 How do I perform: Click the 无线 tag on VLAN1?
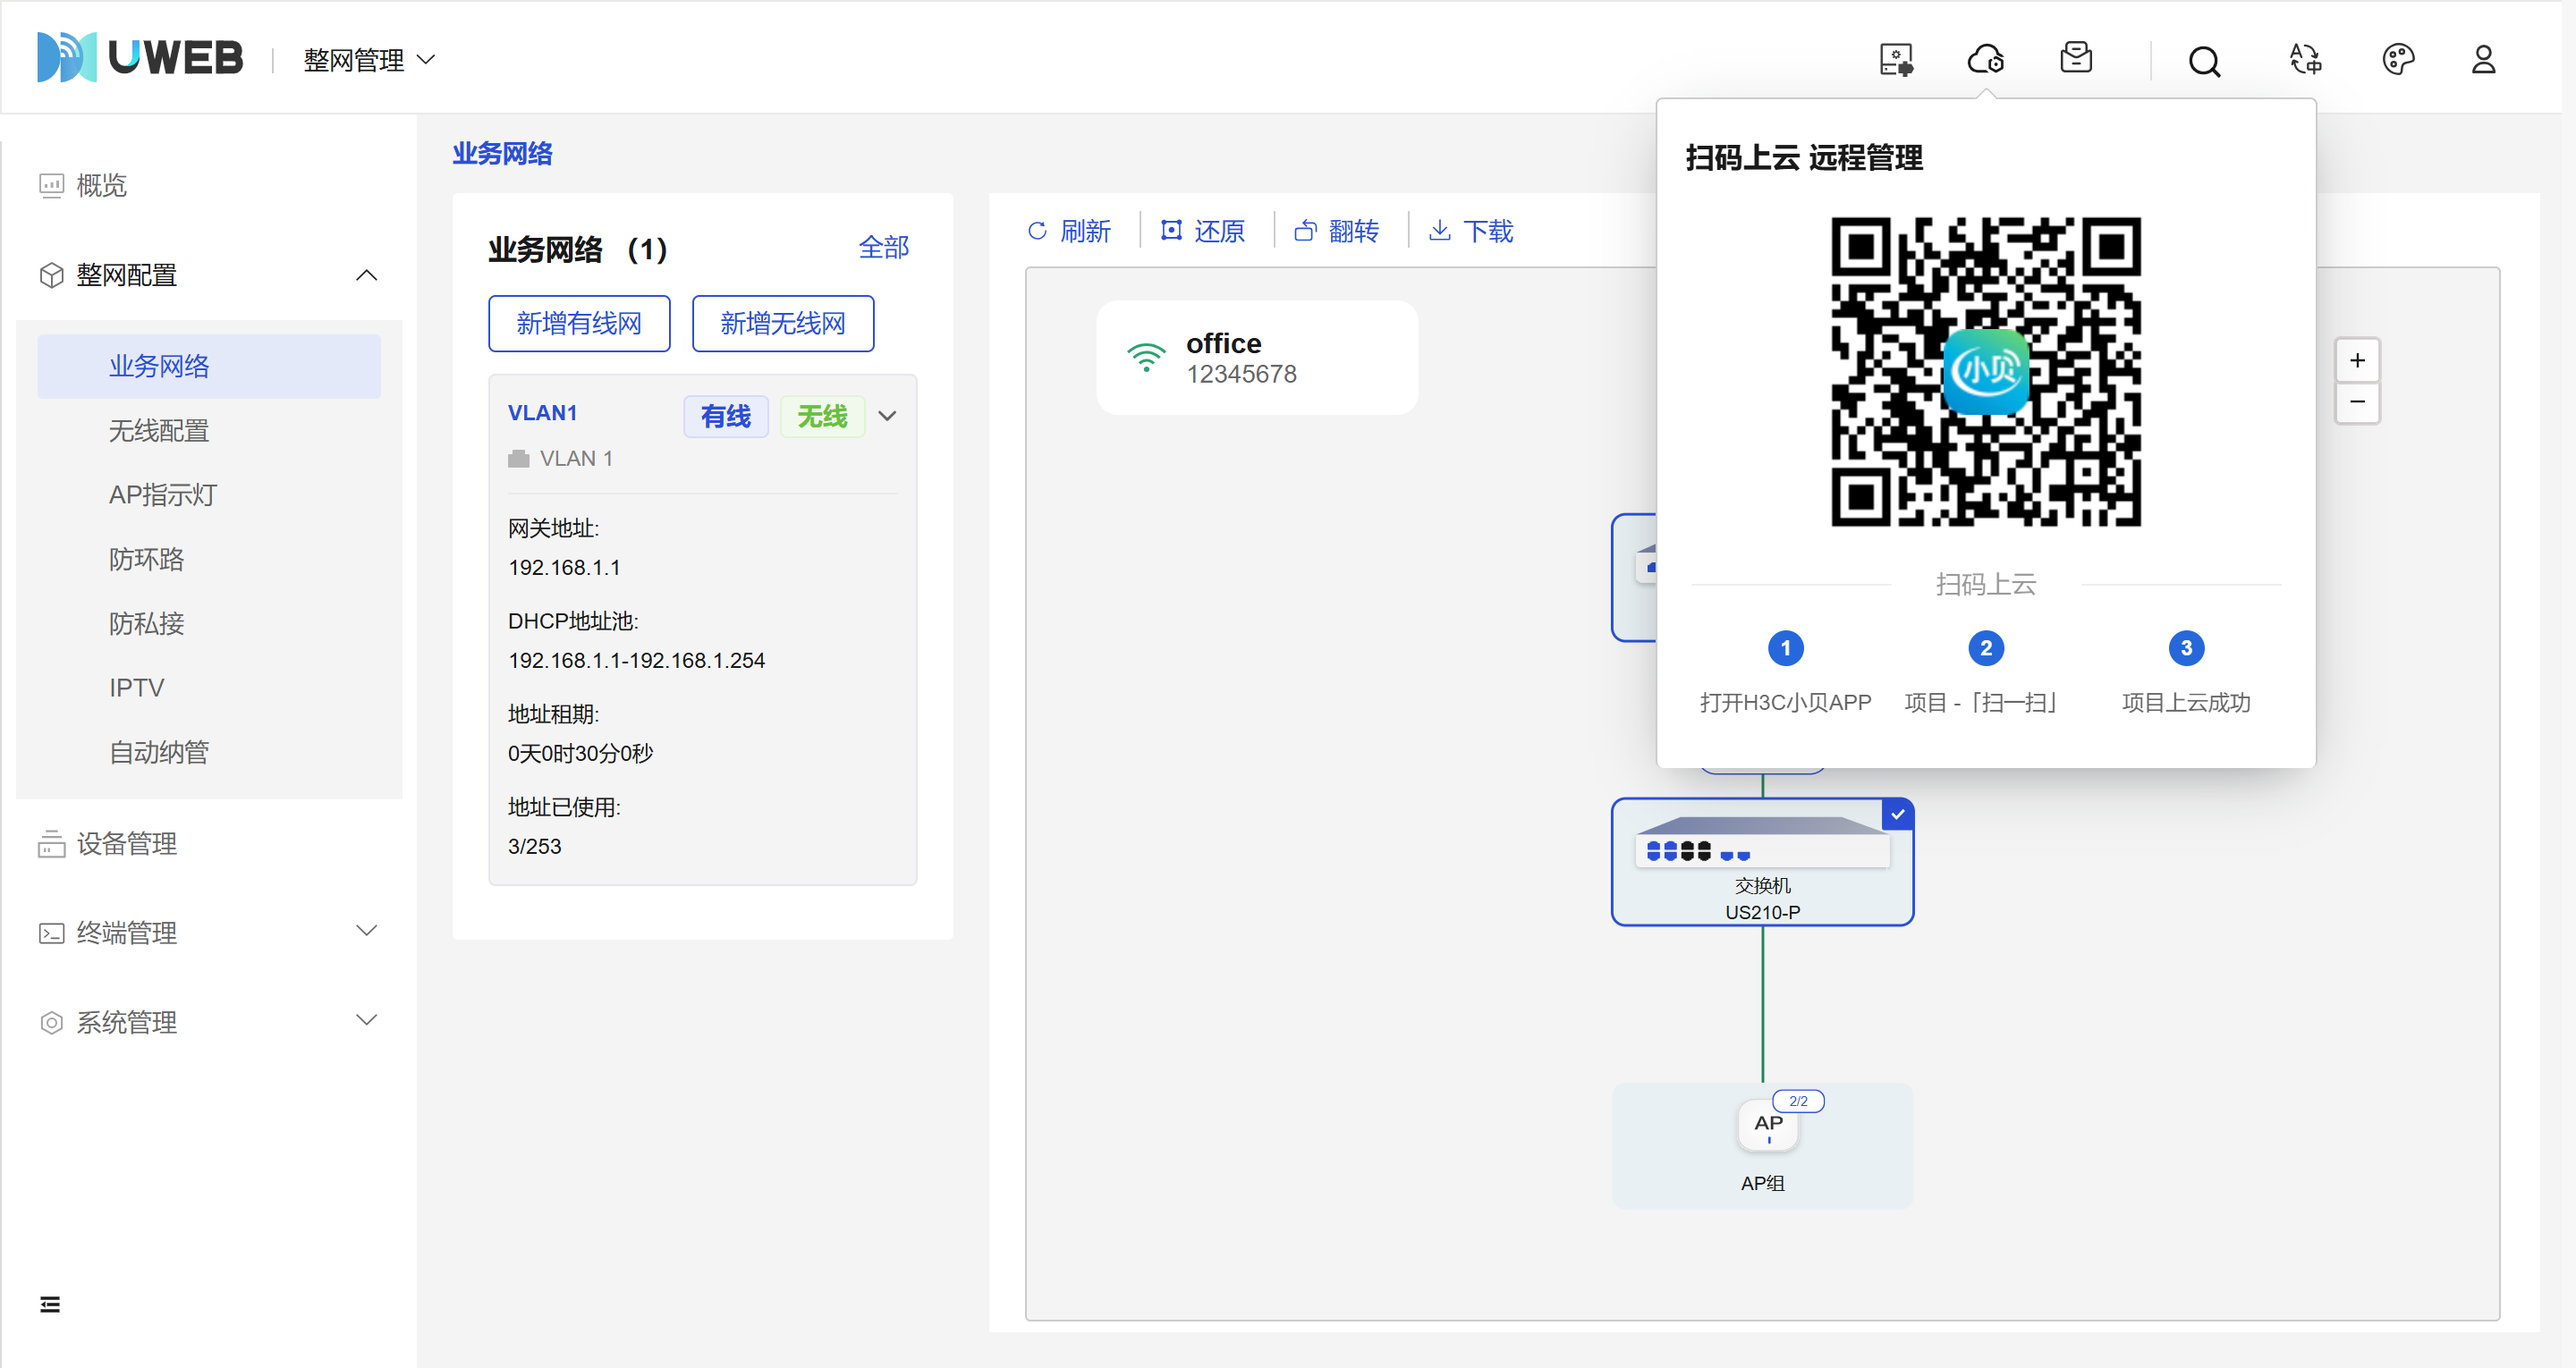coord(822,416)
